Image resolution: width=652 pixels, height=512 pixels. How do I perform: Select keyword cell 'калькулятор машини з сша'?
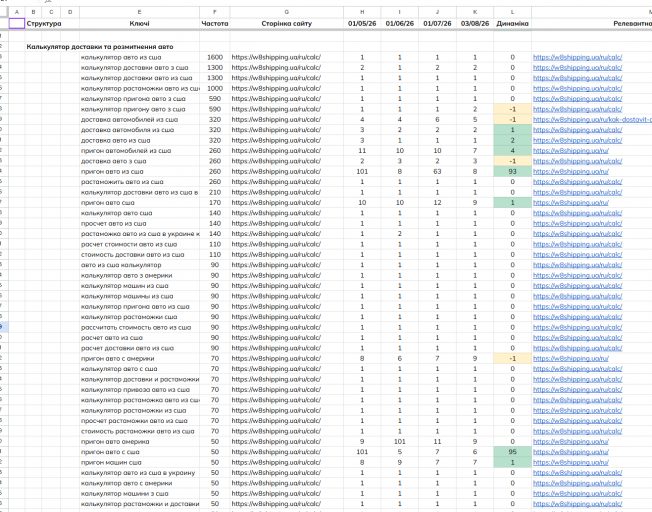click(139, 494)
